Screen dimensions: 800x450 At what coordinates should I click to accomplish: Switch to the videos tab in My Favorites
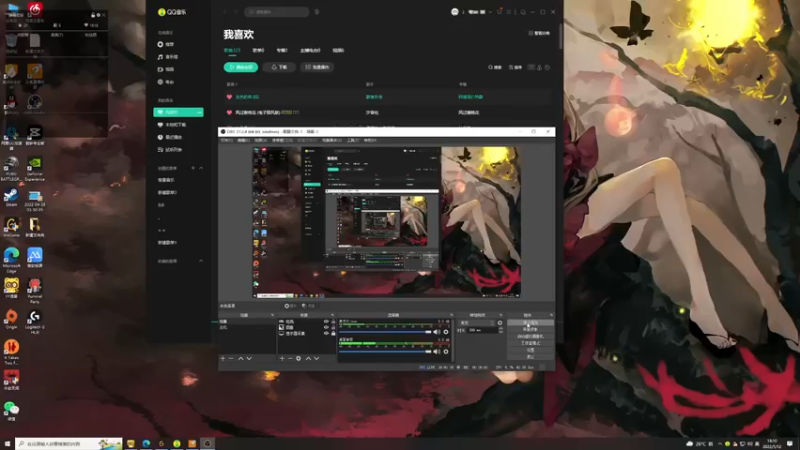pos(338,51)
